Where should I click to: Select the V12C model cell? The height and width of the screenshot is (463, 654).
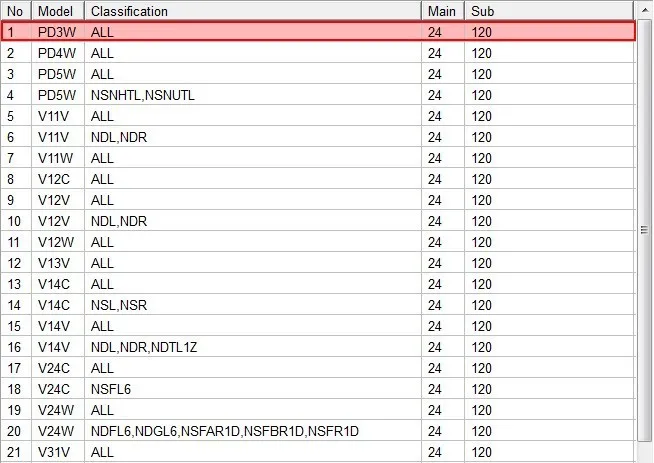(58, 179)
